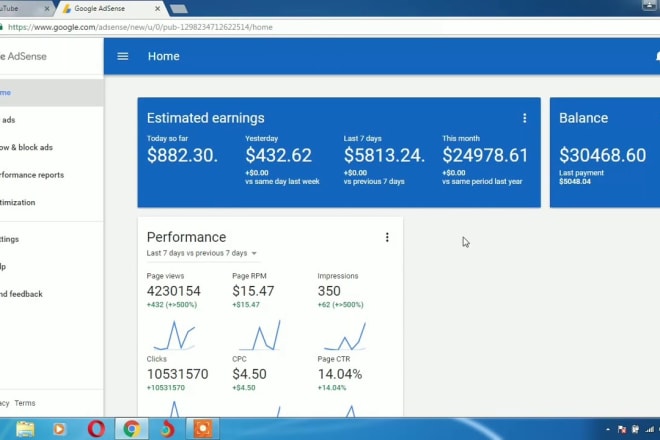Open Allow & block ads sidebar item
The image size is (660, 440).
(51, 147)
